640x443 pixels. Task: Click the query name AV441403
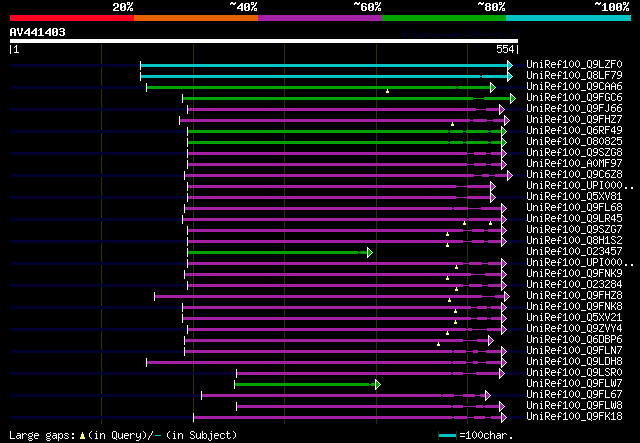tap(38, 32)
